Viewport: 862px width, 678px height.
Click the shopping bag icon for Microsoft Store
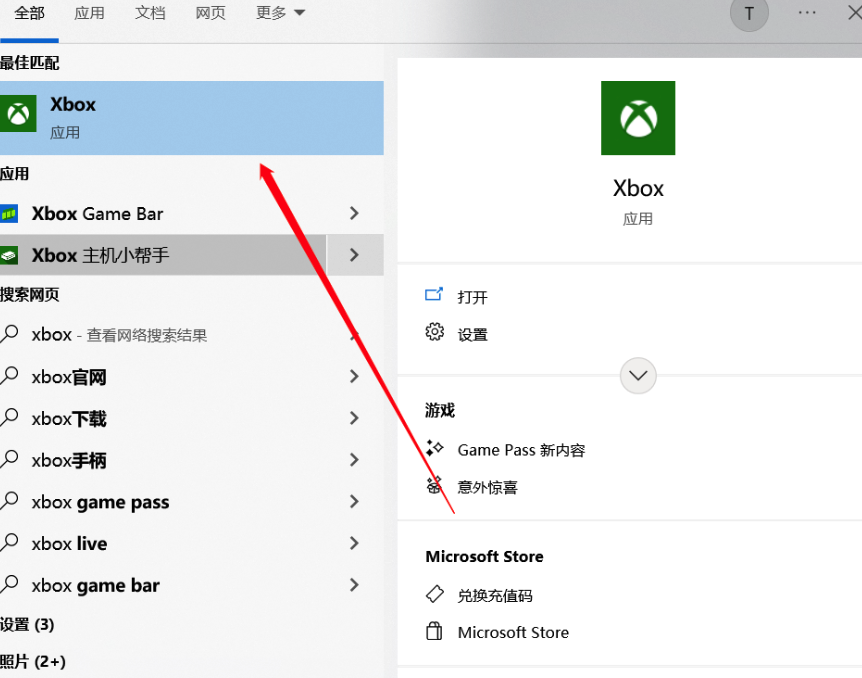[434, 631]
